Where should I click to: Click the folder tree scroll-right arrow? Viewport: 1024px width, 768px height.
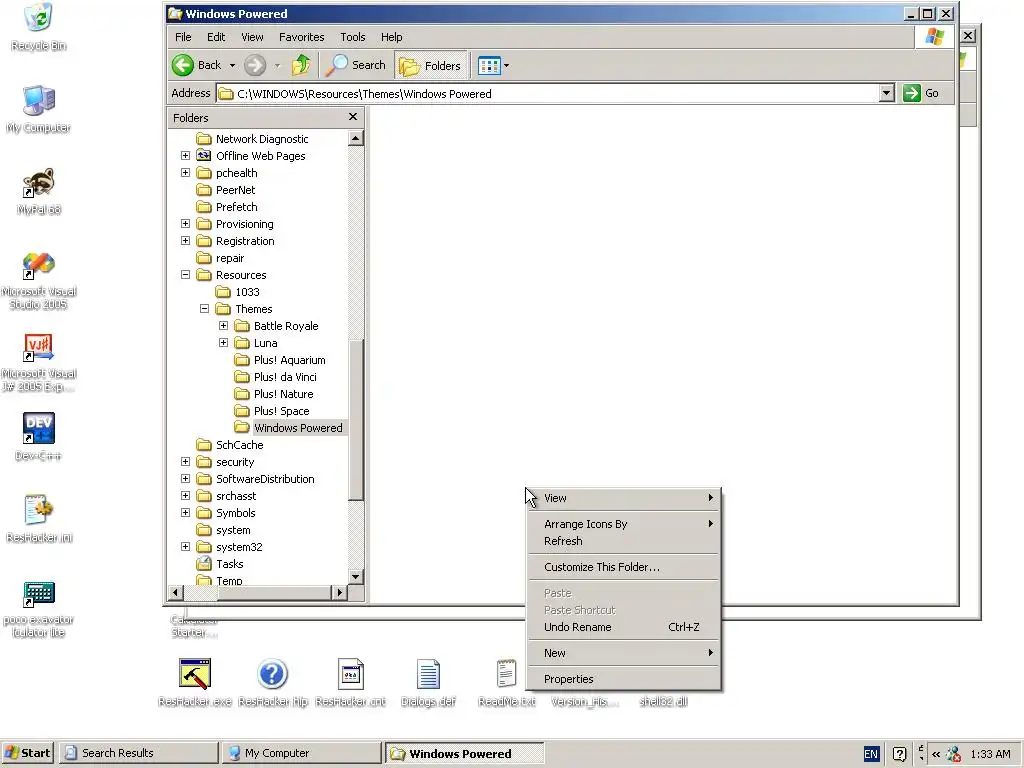click(x=339, y=592)
